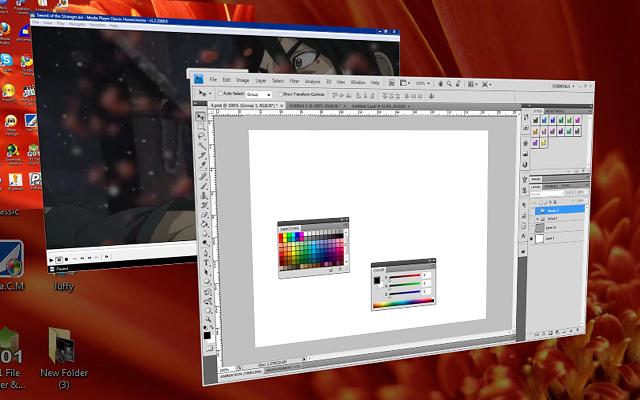Click the red swatch in Swatches panel
Image resolution: width=640 pixels, height=400 pixels.
coord(281,236)
